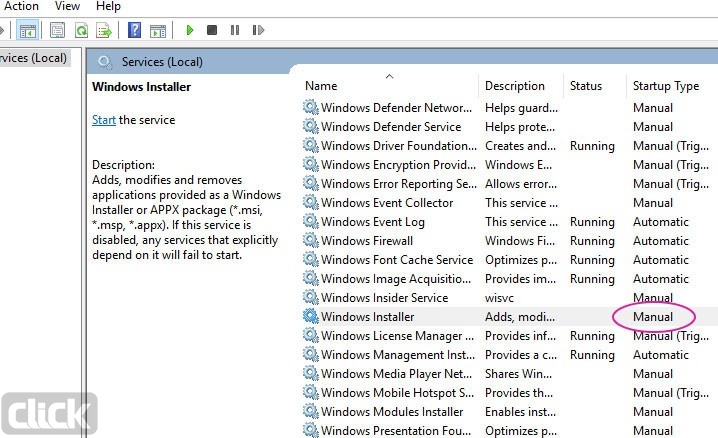The width and height of the screenshot is (718, 438).
Task: Click the gear icon beside Windows Font Cache Service
Action: (x=310, y=260)
